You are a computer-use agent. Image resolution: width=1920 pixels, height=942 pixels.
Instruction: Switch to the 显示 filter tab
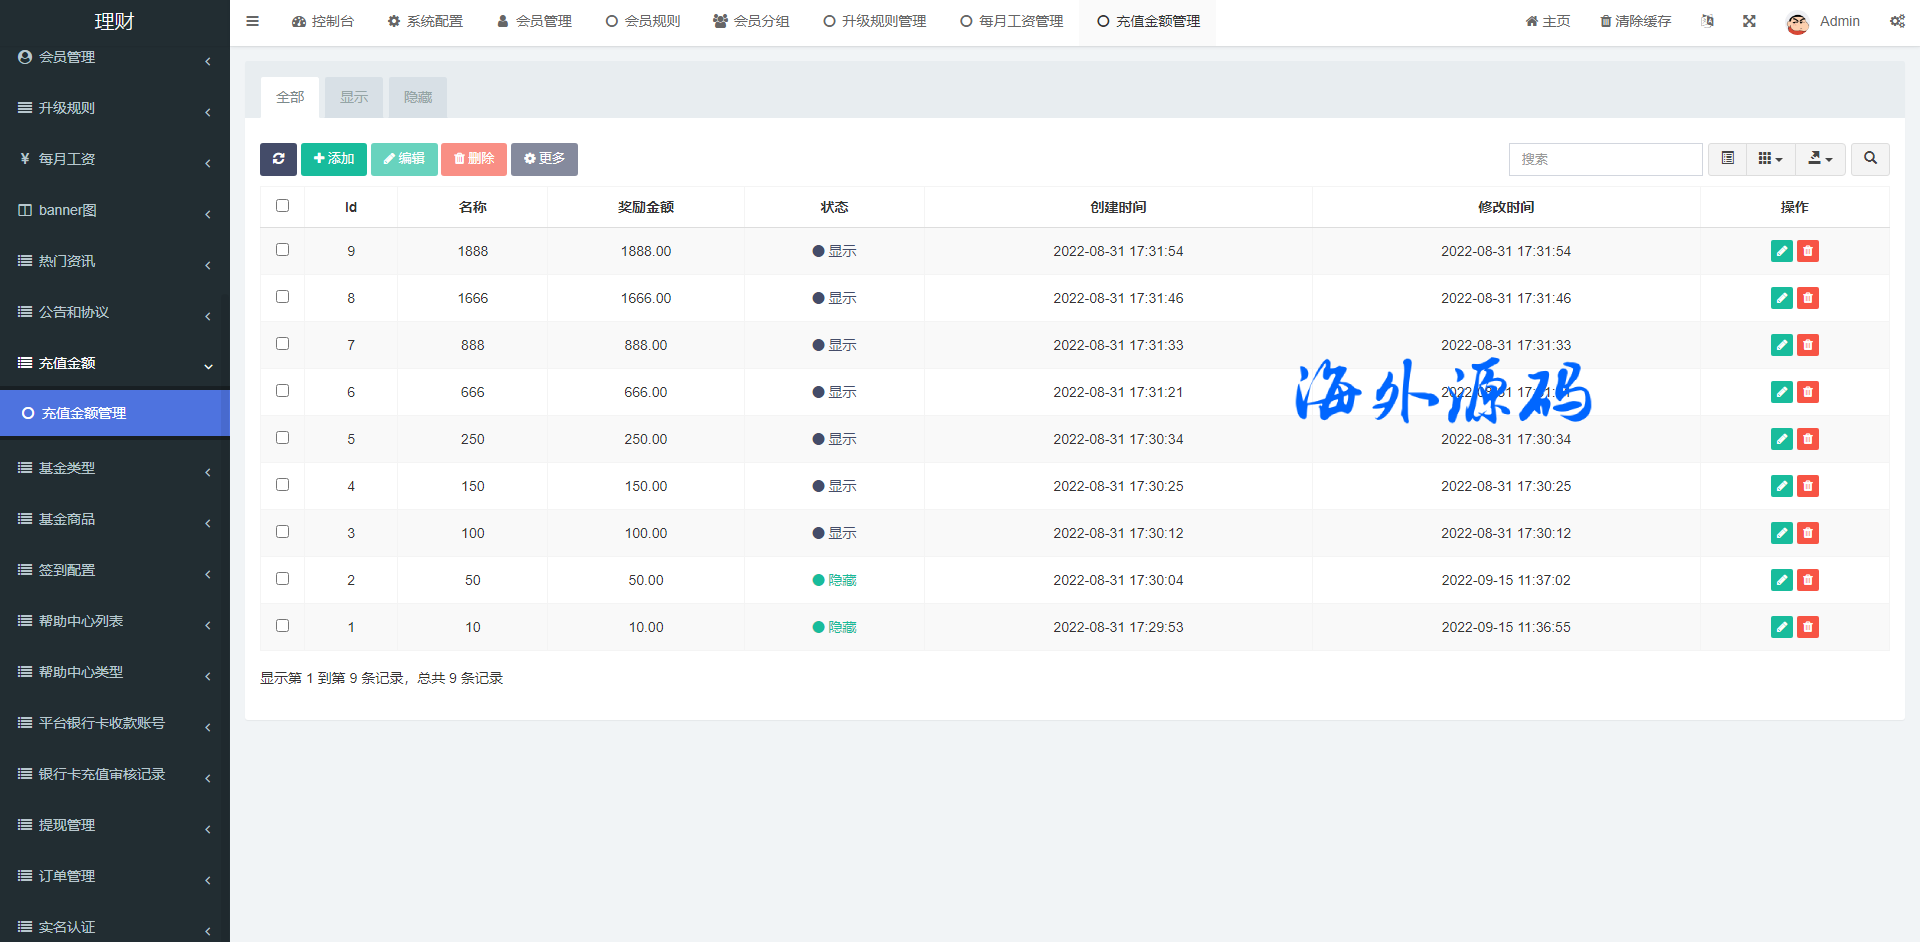354,97
